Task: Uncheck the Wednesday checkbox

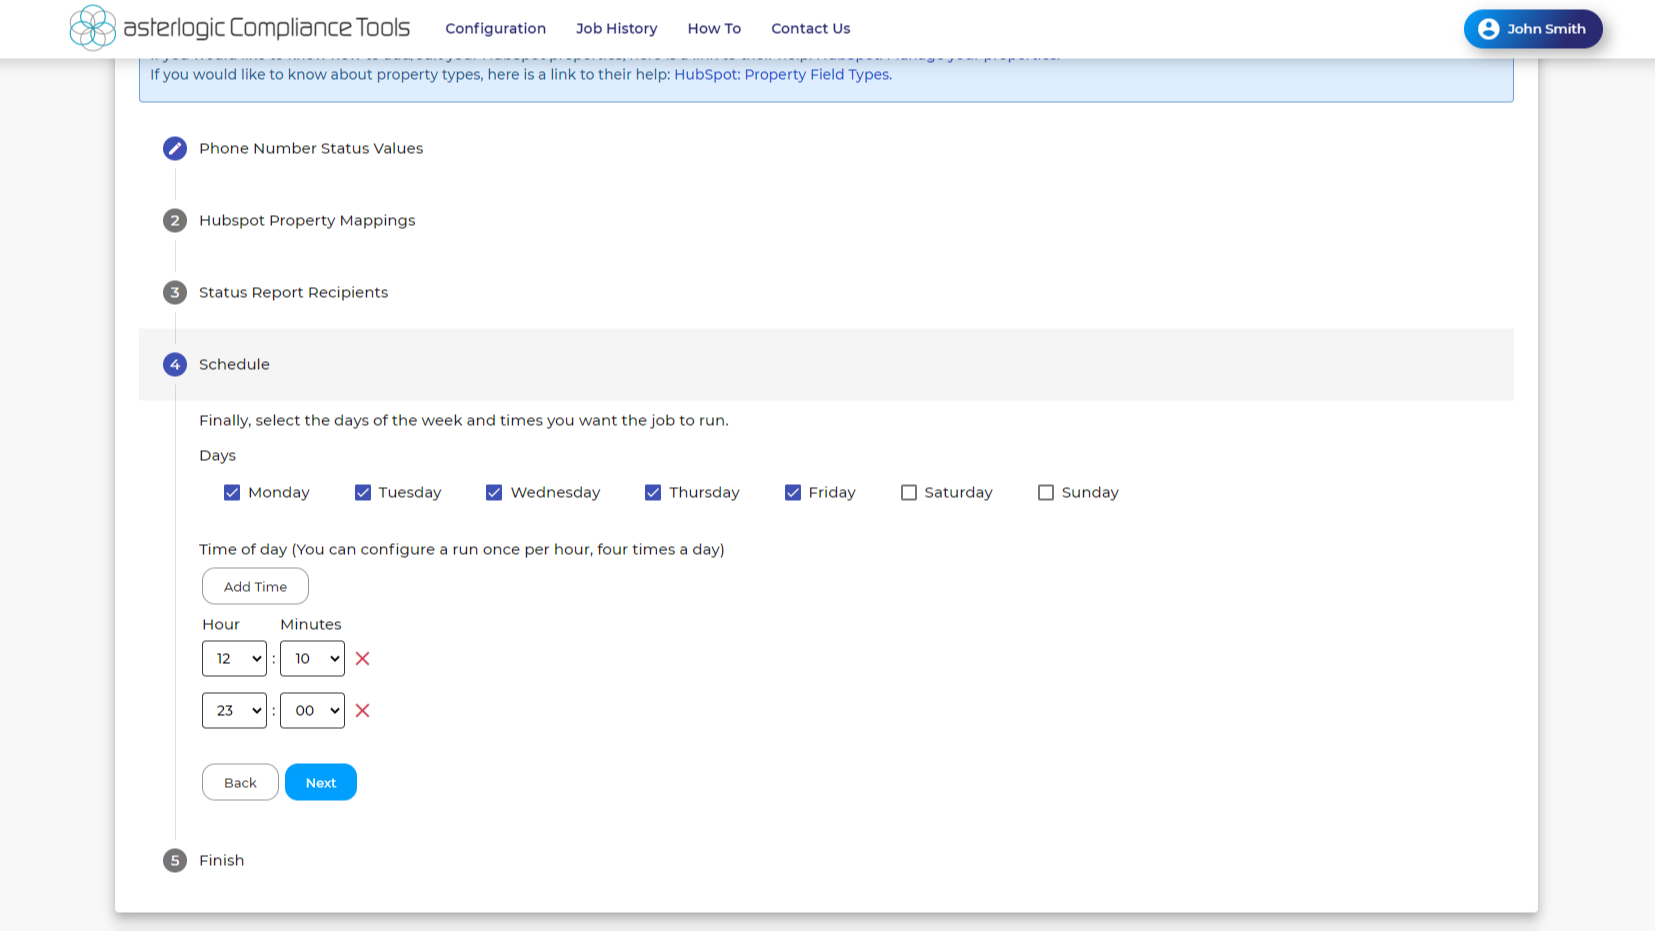Action: tap(494, 493)
